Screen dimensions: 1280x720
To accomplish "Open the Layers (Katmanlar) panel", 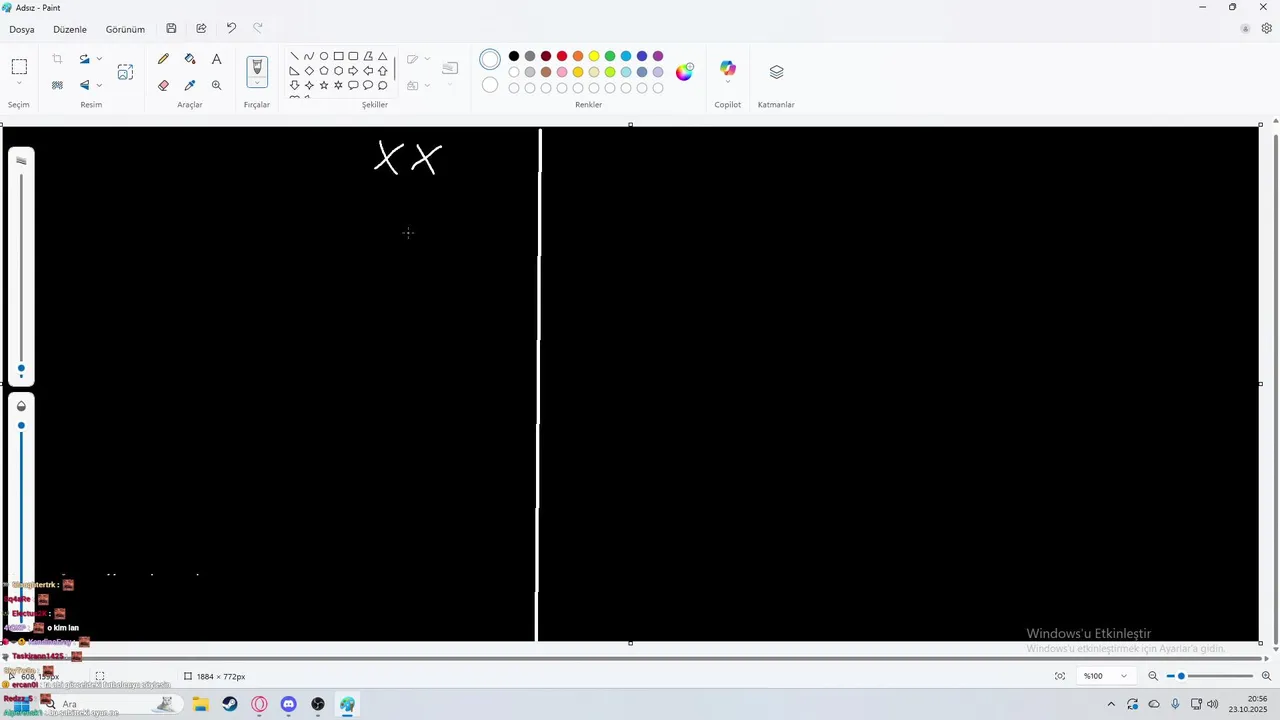I will pyautogui.click(x=776, y=72).
